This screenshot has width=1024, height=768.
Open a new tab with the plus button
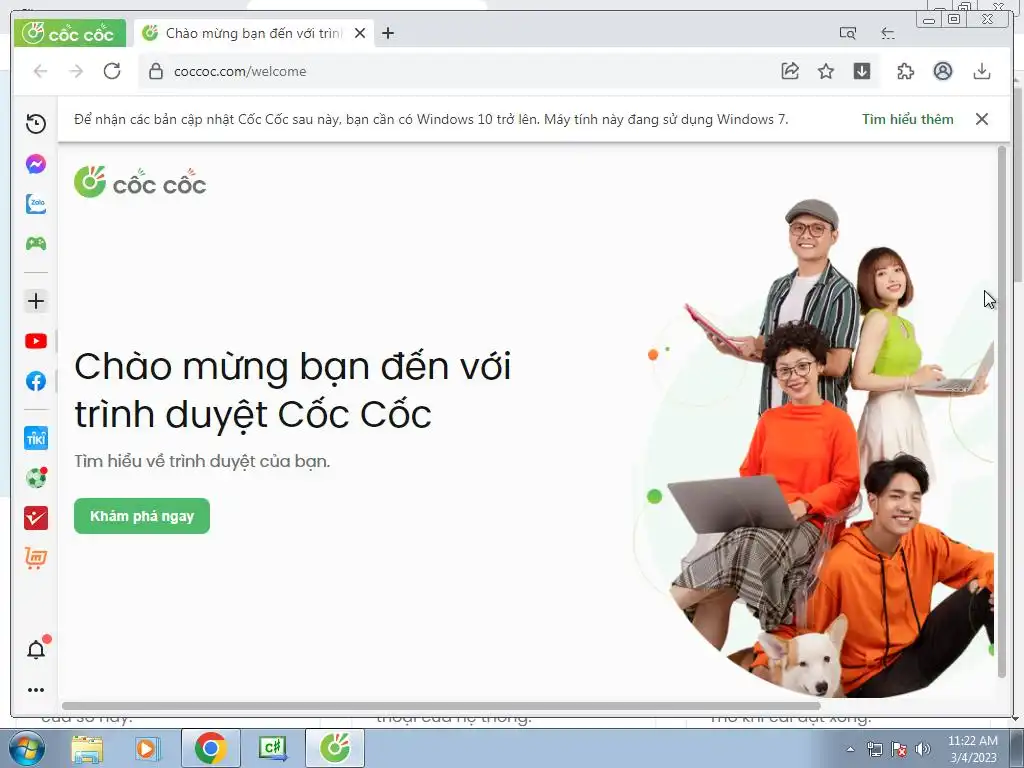point(388,33)
